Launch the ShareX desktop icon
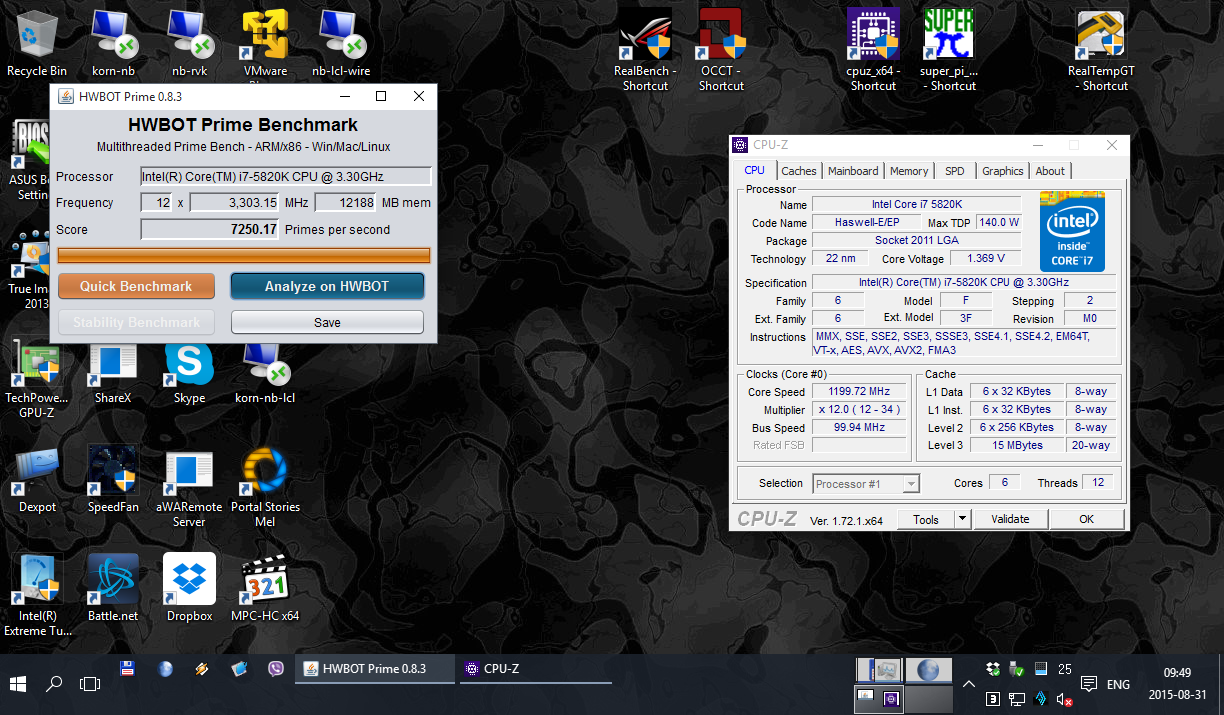The image size is (1224, 715). point(113,372)
